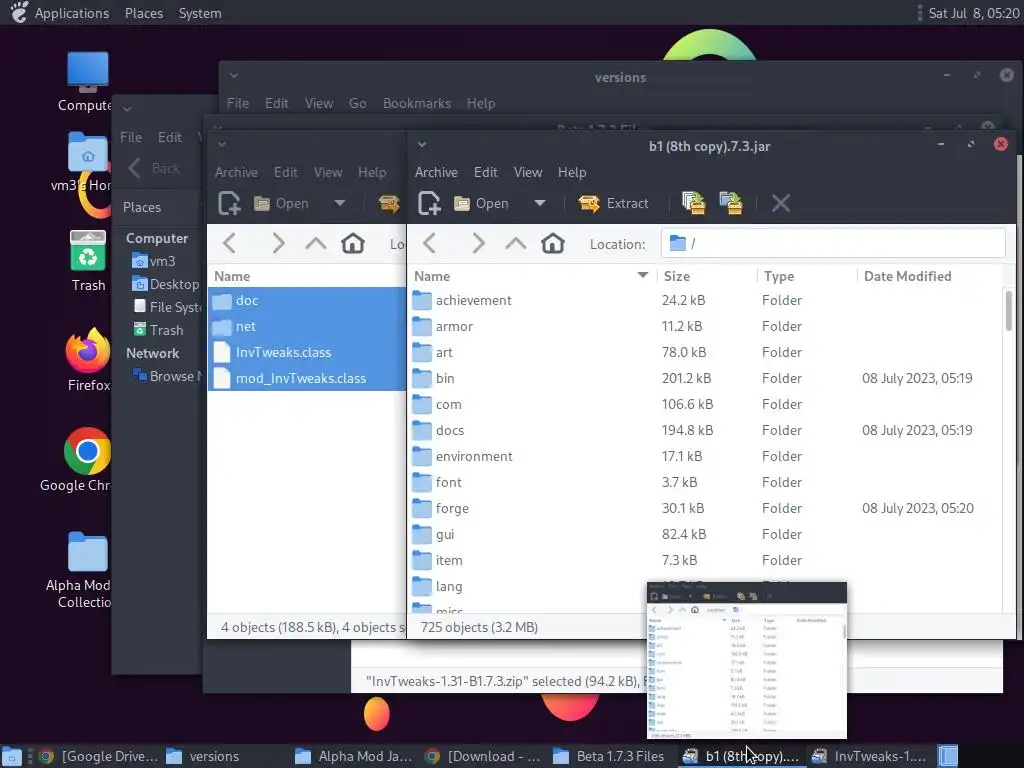Select the gui folder
Screen dimensions: 1024x768
pyautogui.click(x=445, y=535)
